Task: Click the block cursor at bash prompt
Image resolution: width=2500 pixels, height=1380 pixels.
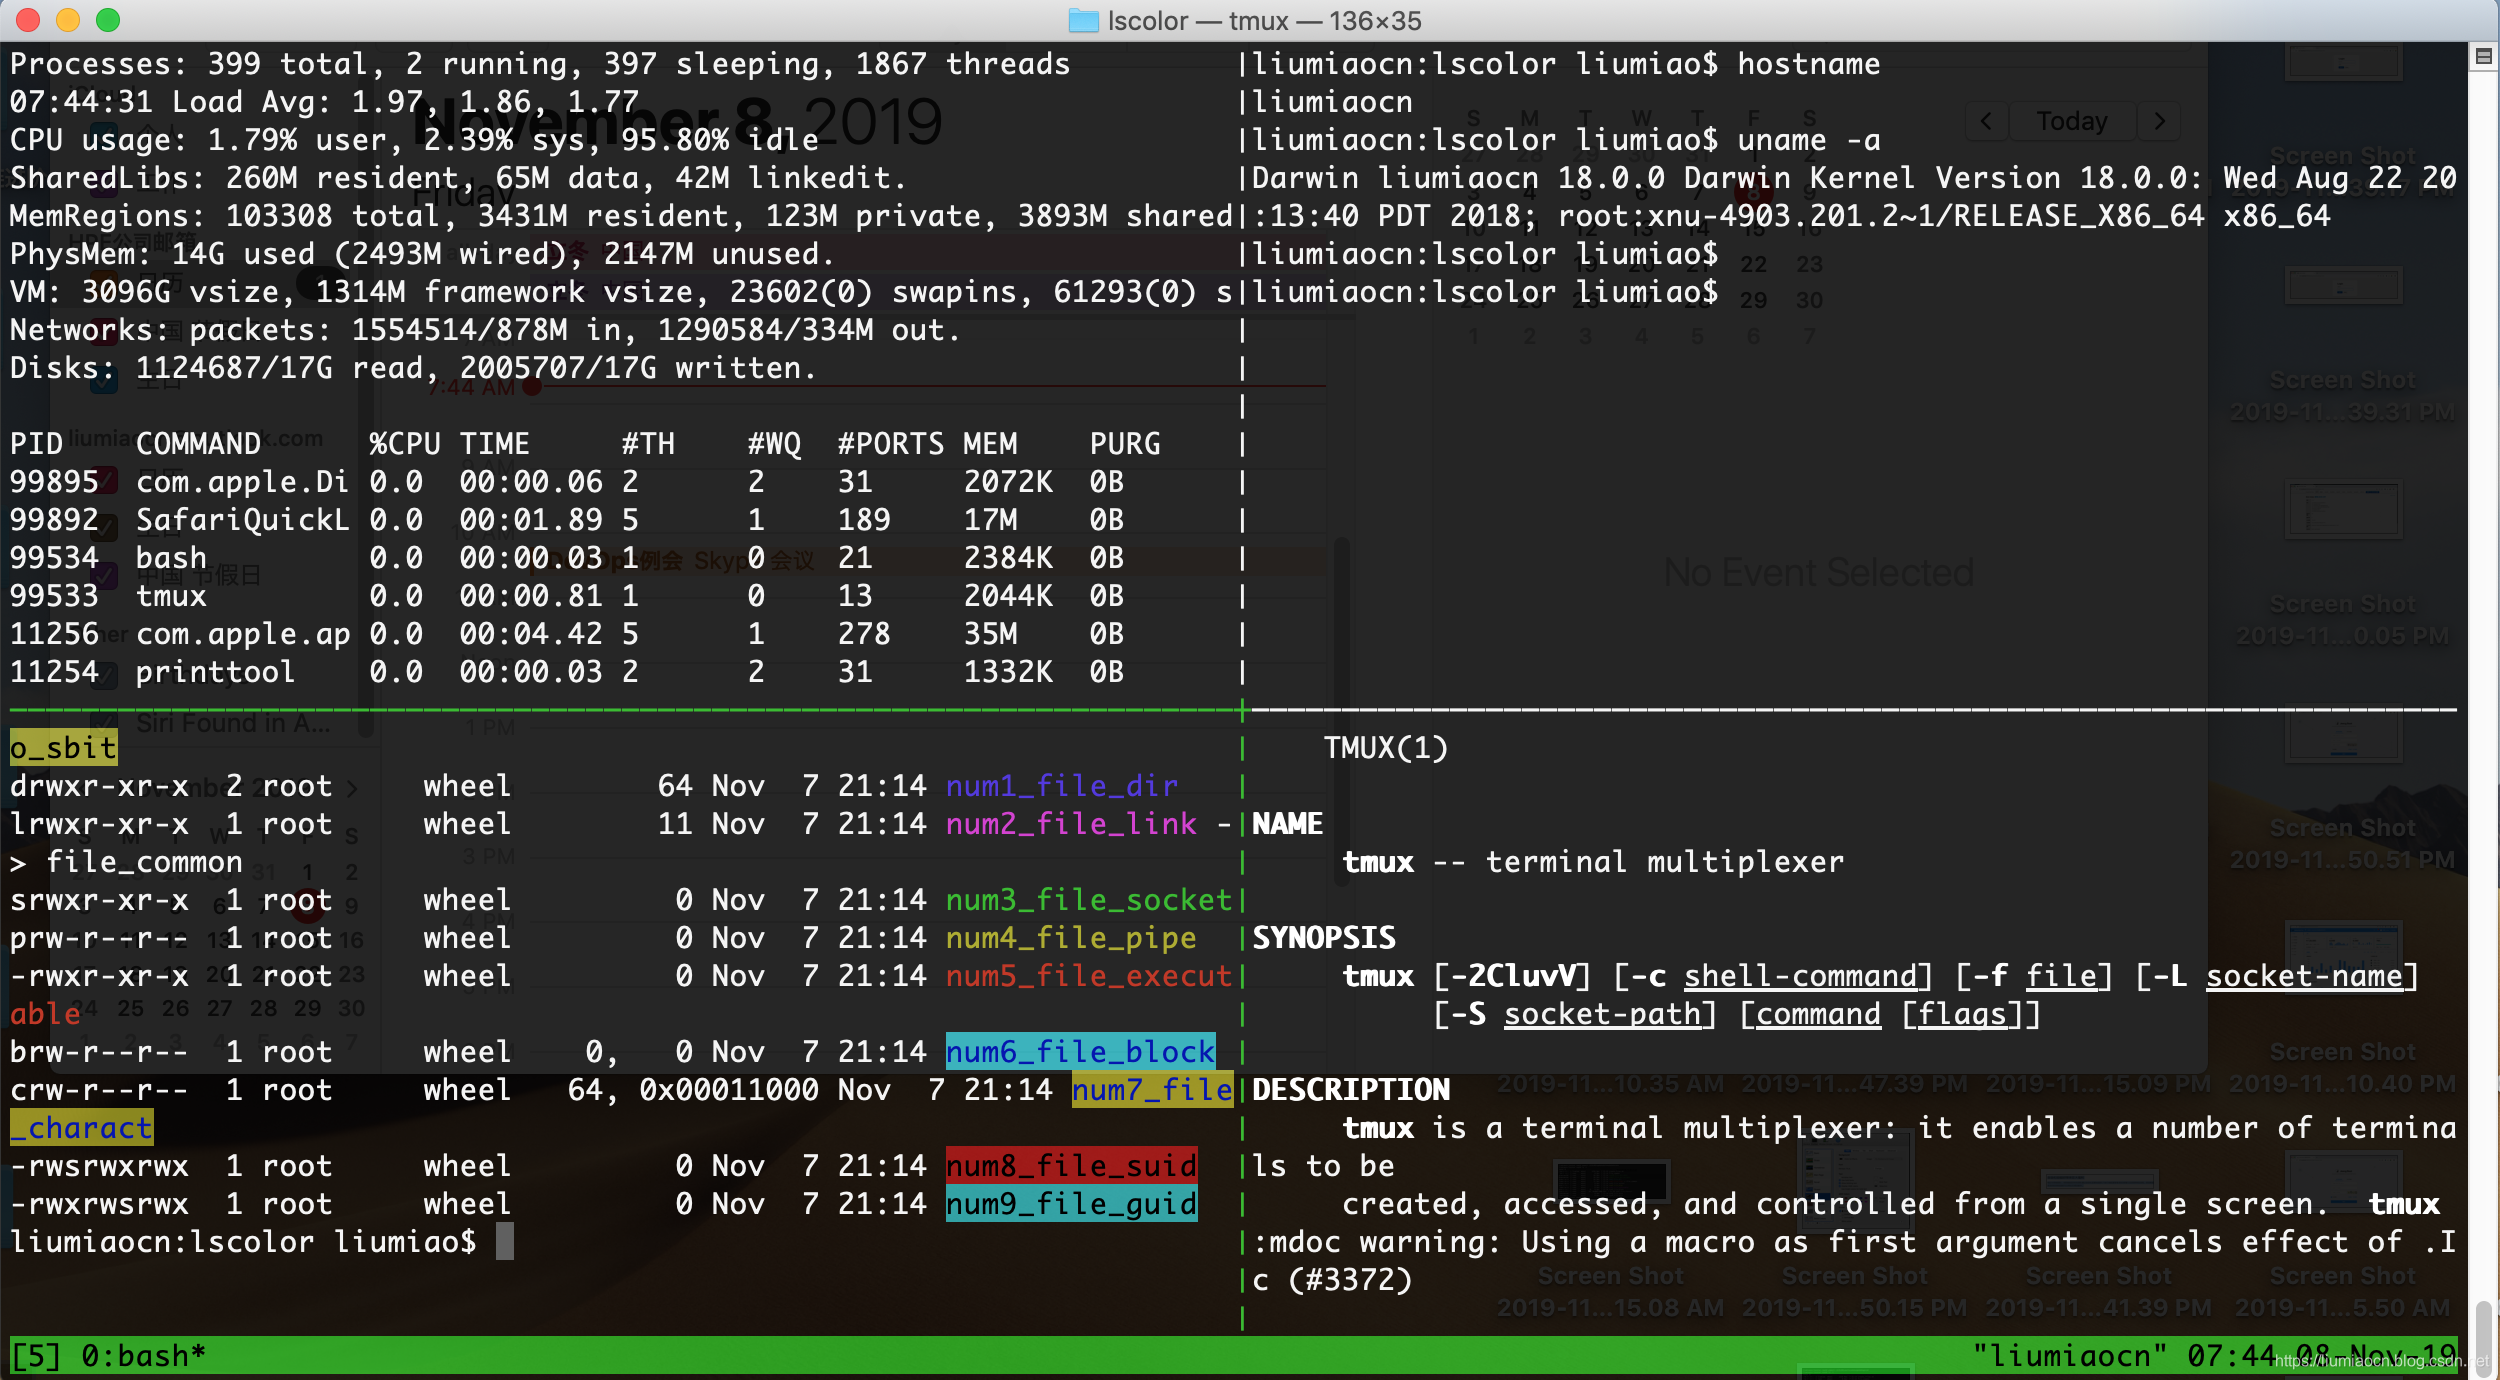Action: click(x=505, y=1242)
